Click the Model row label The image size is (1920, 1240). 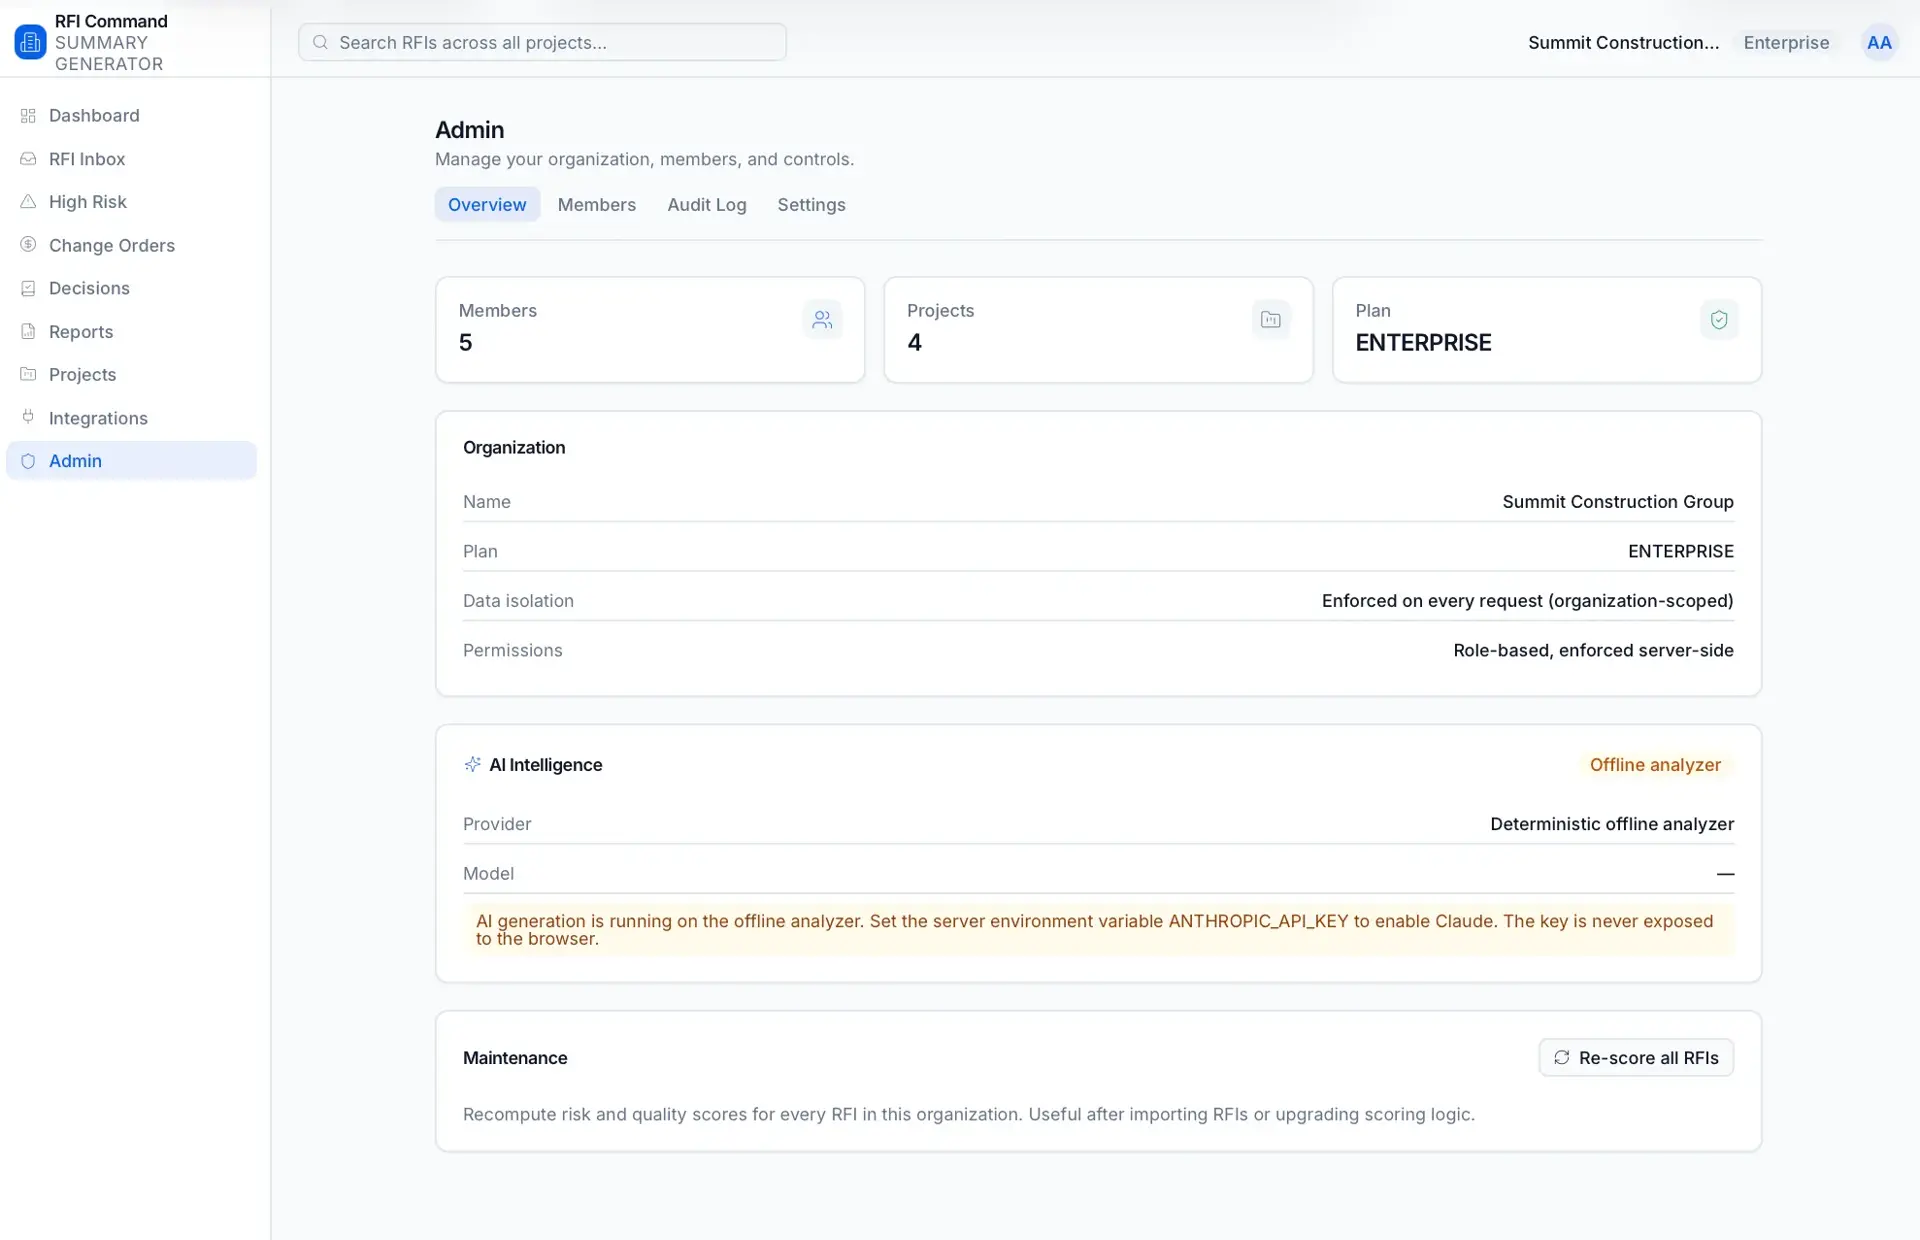pos(488,873)
